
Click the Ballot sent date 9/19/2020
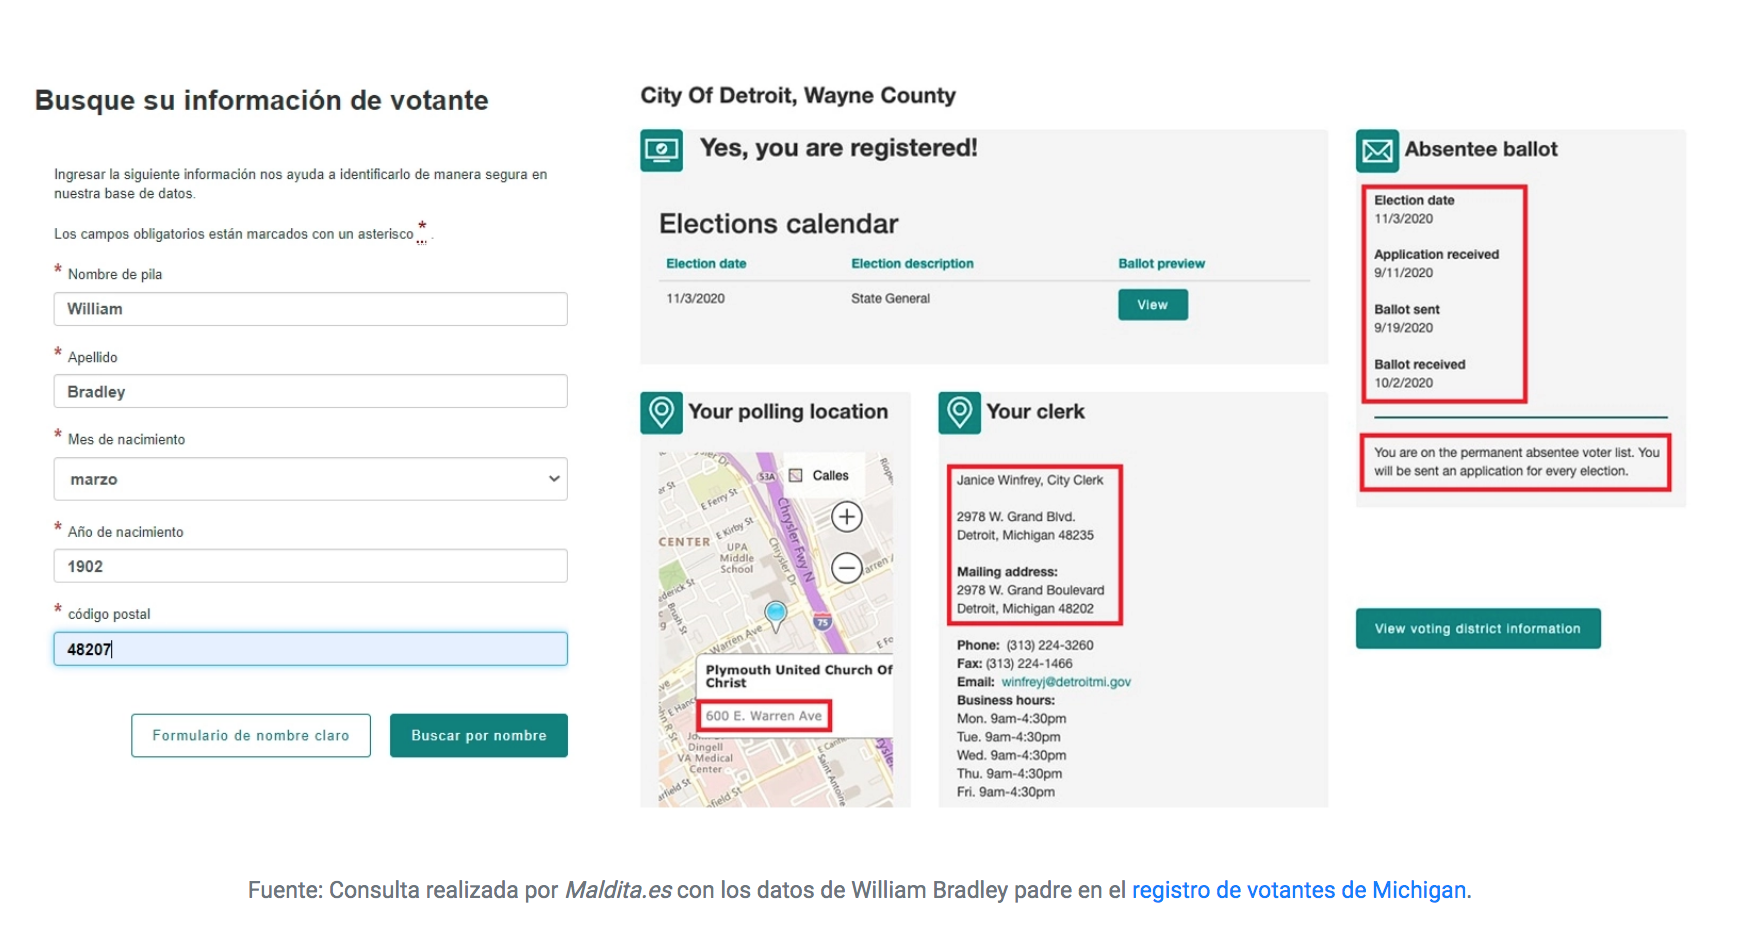[1403, 328]
